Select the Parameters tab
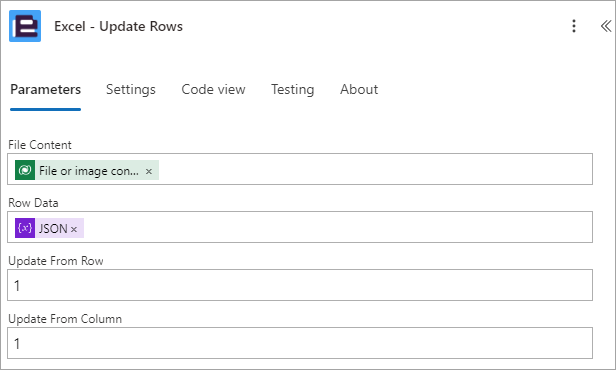The image size is (616, 370). (x=46, y=90)
